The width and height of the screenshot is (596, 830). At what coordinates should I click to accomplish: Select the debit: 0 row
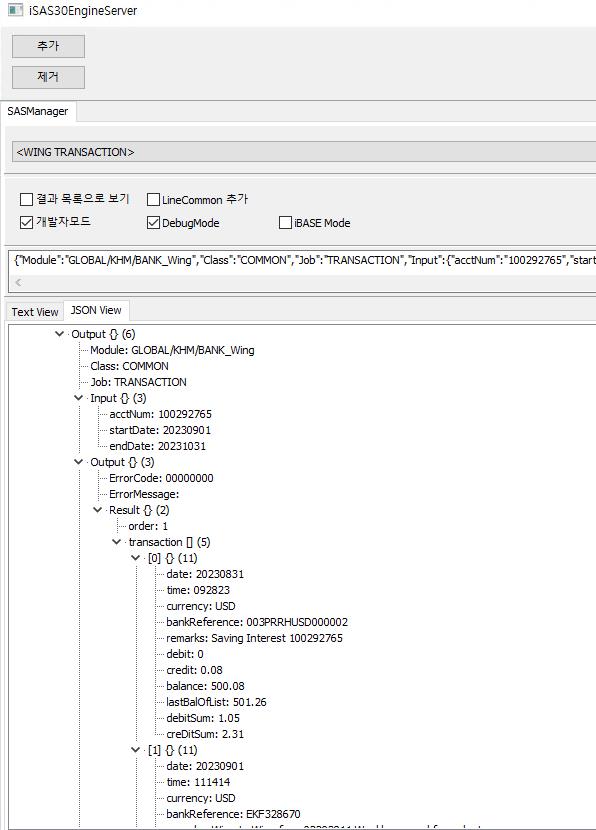[185, 654]
